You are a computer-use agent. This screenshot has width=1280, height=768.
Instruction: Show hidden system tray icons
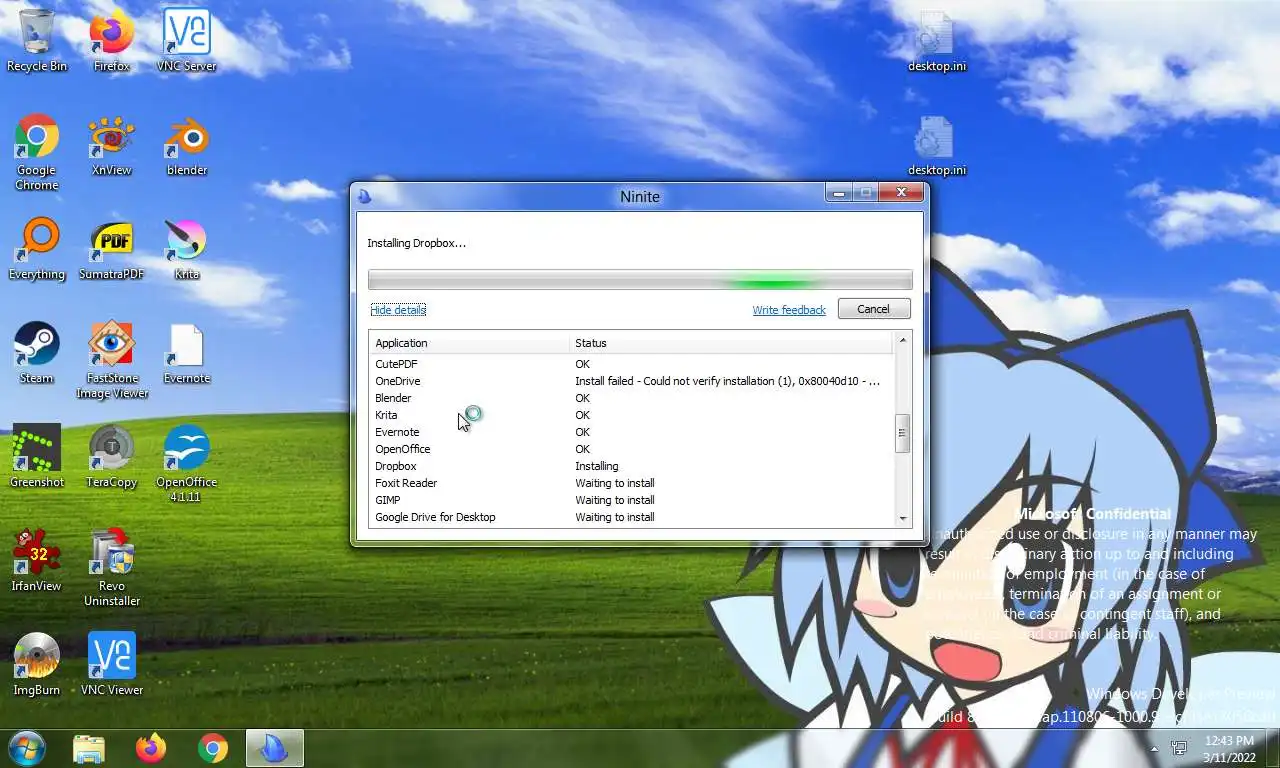1154,748
